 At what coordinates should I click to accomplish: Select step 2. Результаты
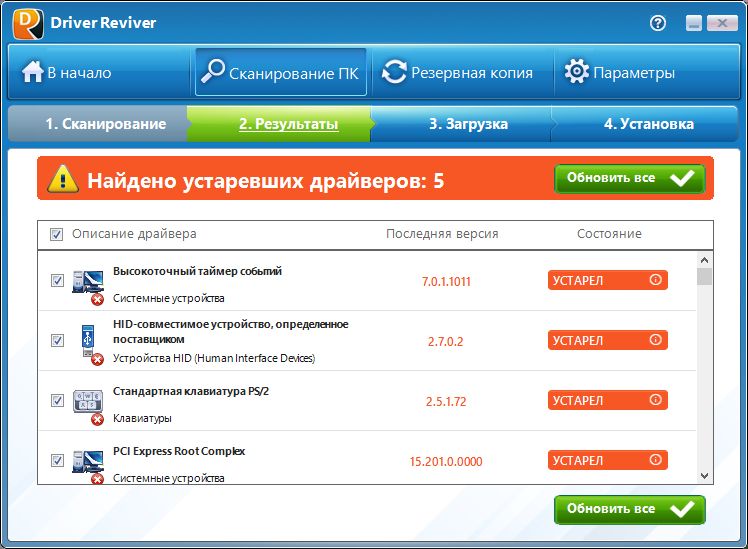point(280,124)
